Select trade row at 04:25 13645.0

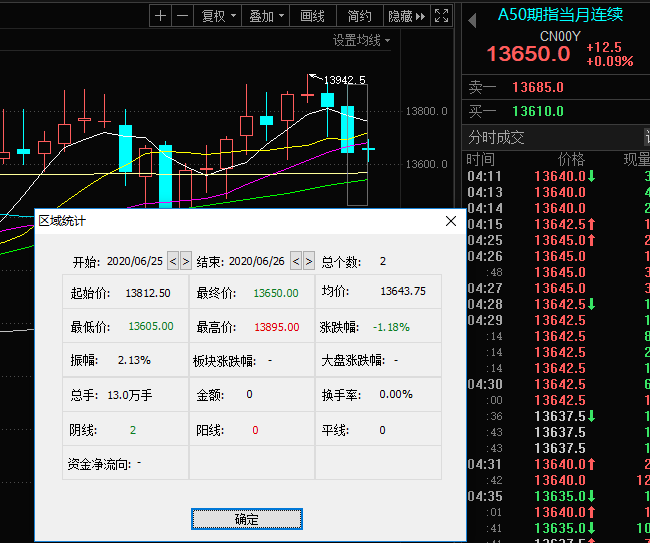(x=558, y=240)
